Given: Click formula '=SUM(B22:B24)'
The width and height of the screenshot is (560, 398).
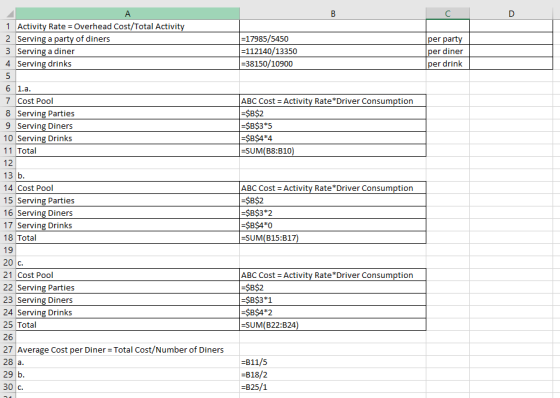Looking at the screenshot, I should (332, 325).
